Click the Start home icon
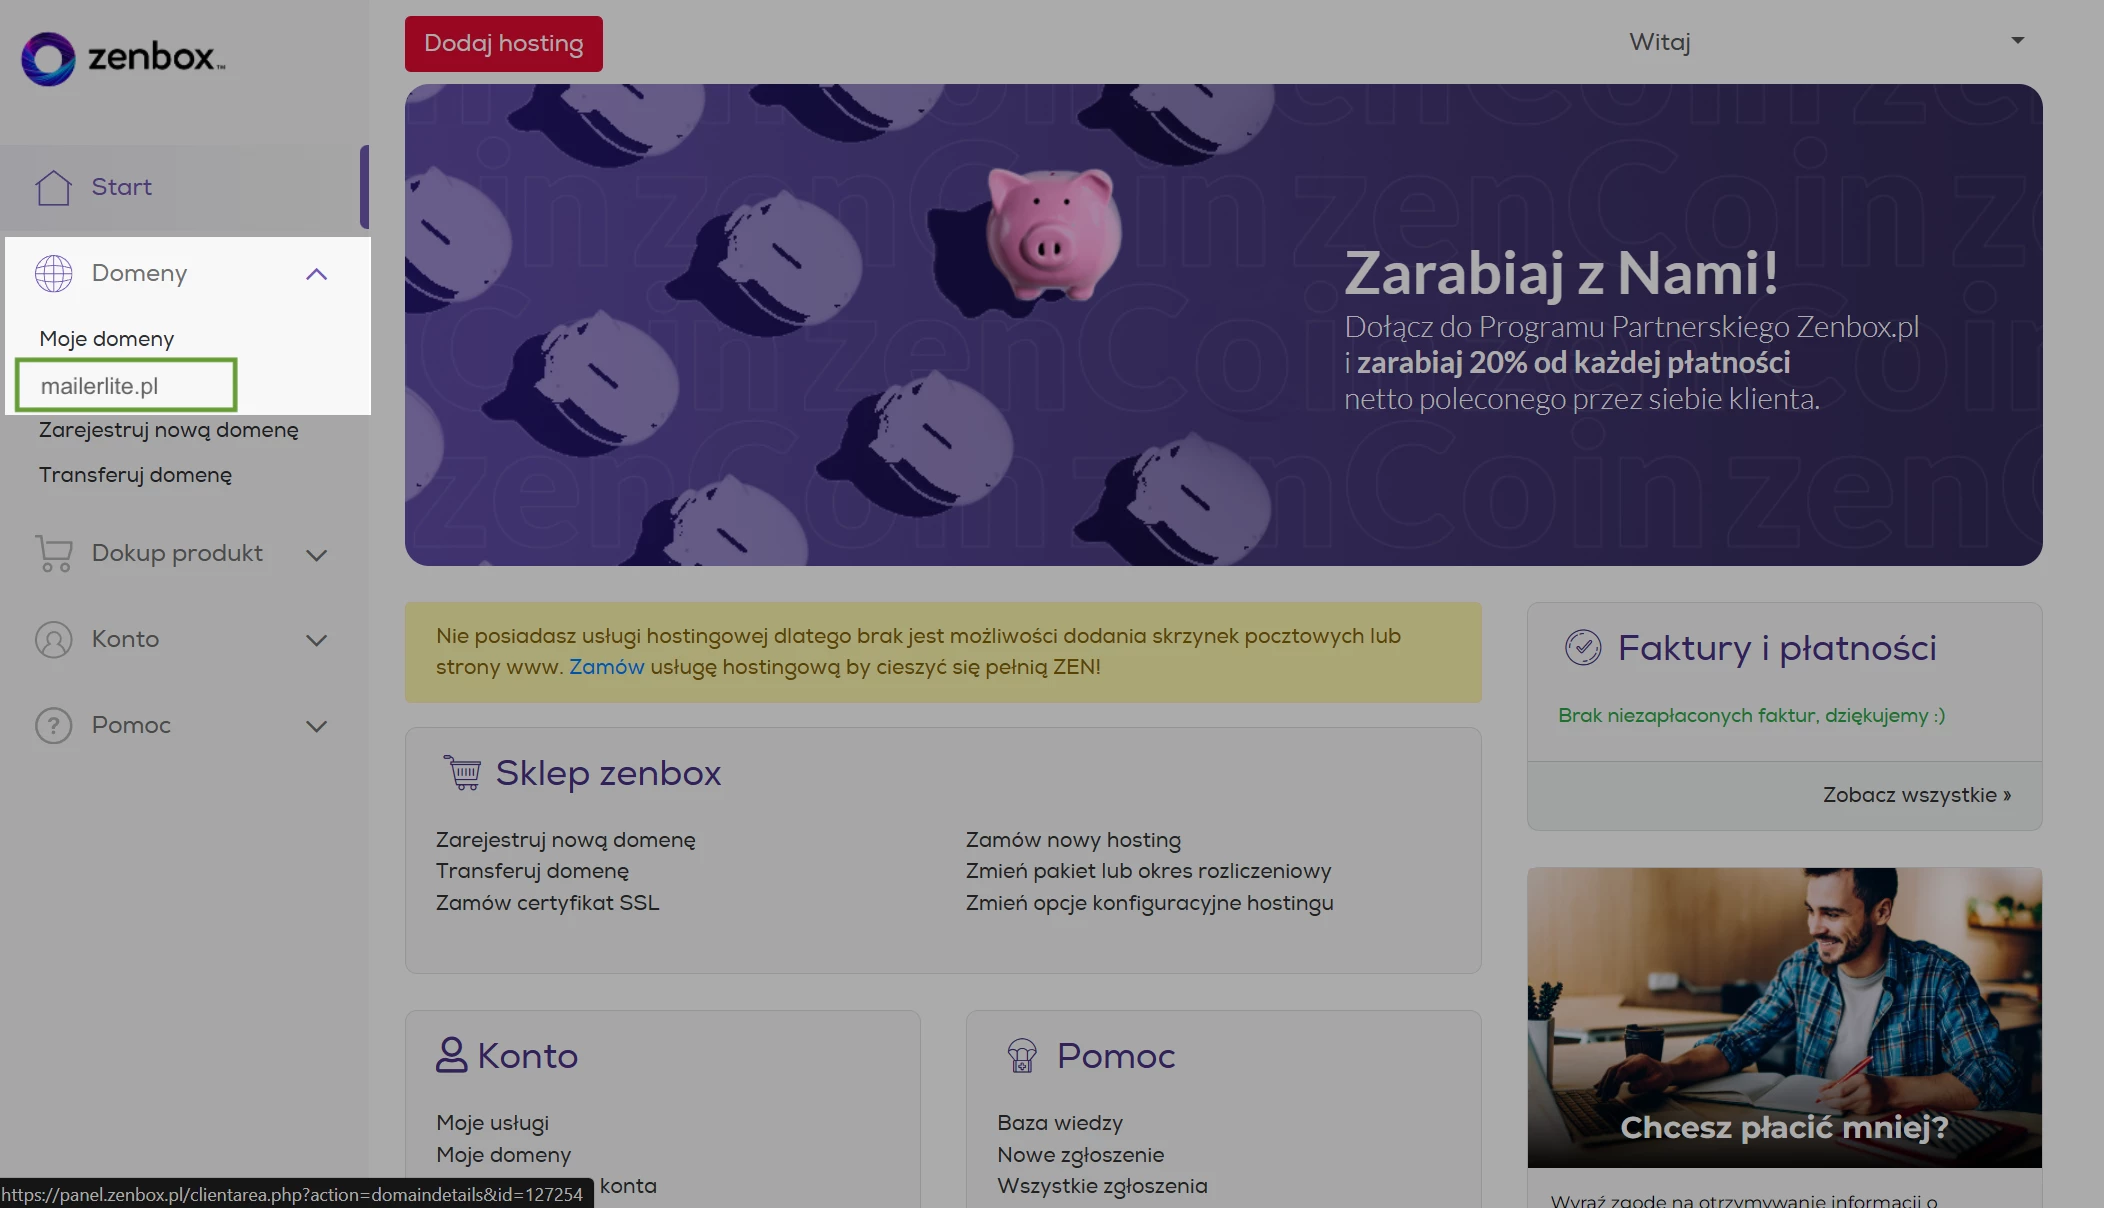This screenshot has height=1208, width=2104. click(x=53, y=187)
